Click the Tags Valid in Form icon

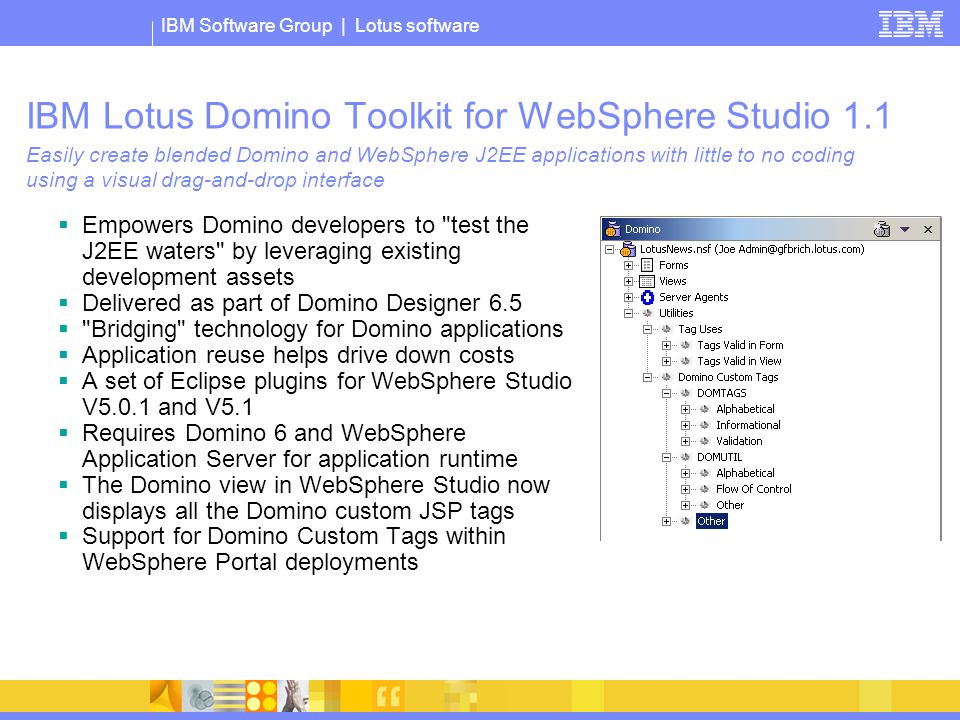685,345
